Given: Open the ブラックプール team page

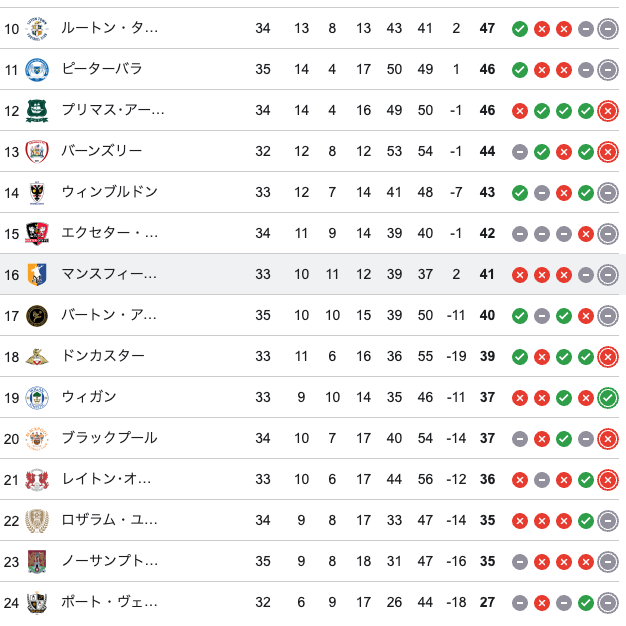Looking at the screenshot, I should [x=109, y=438].
